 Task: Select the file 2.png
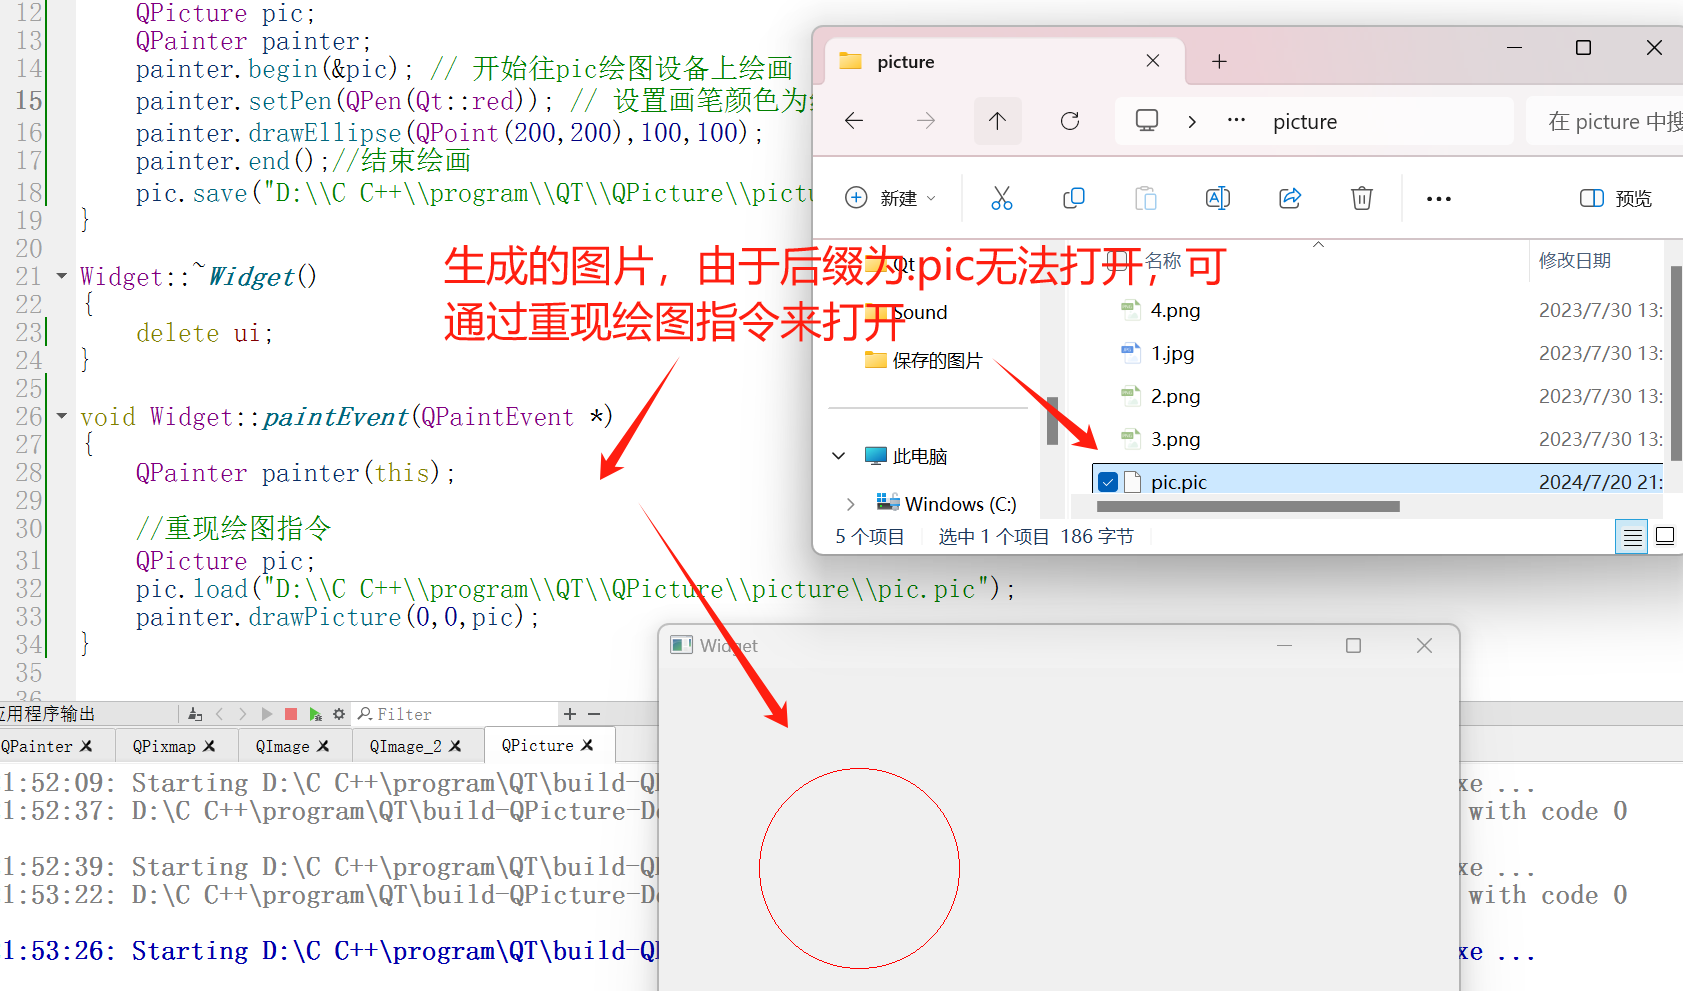(x=1175, y=396)
